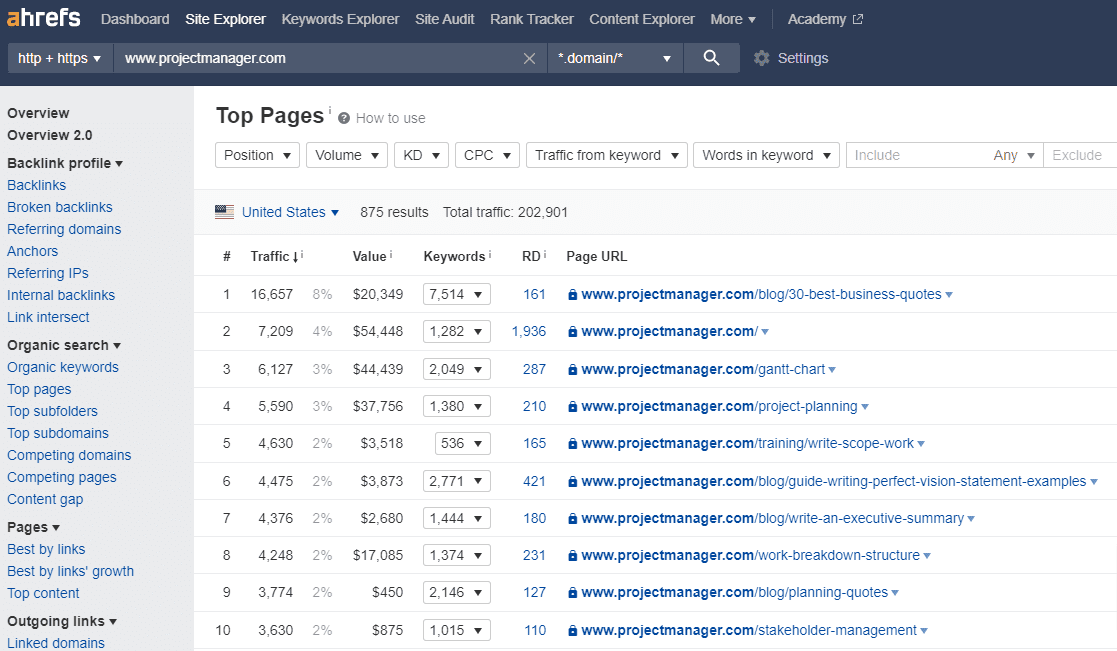The width and height of the screenshot is (1117, 651).
Task: Click the RD column info icon
Action: click(545, 254)
